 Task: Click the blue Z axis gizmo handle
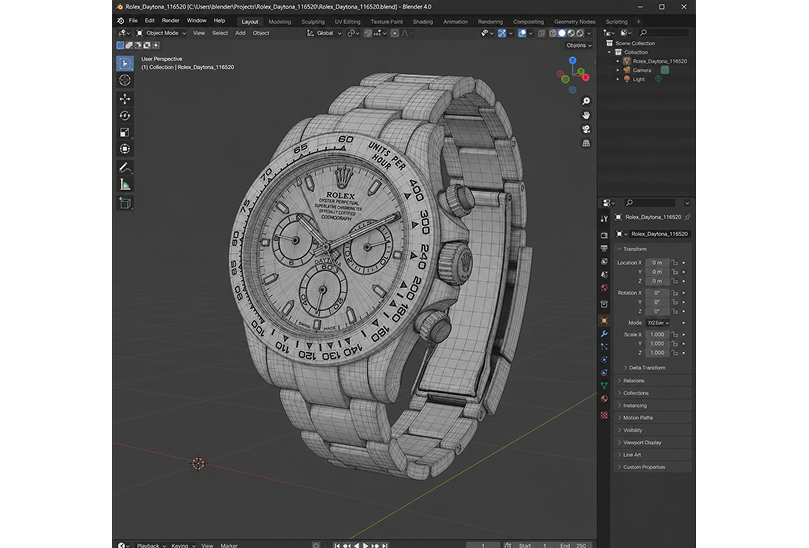[x=573, y=60]
